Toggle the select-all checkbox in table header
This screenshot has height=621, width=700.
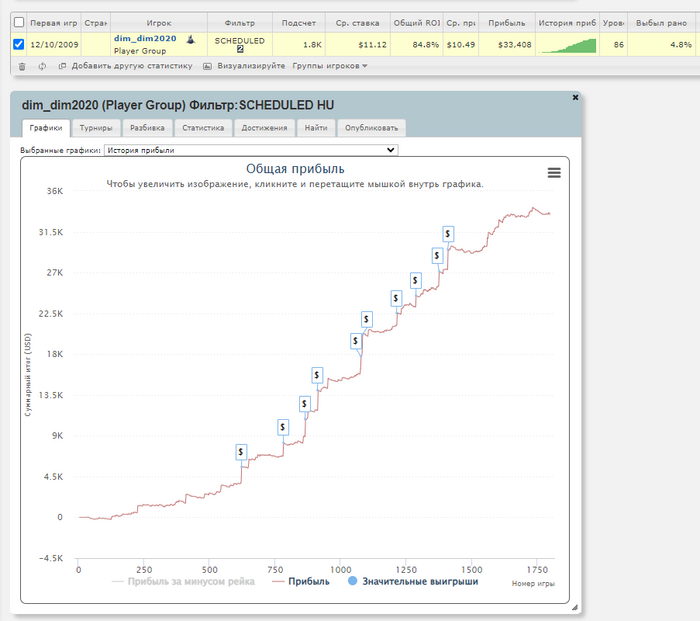click(x=18, y=21)
